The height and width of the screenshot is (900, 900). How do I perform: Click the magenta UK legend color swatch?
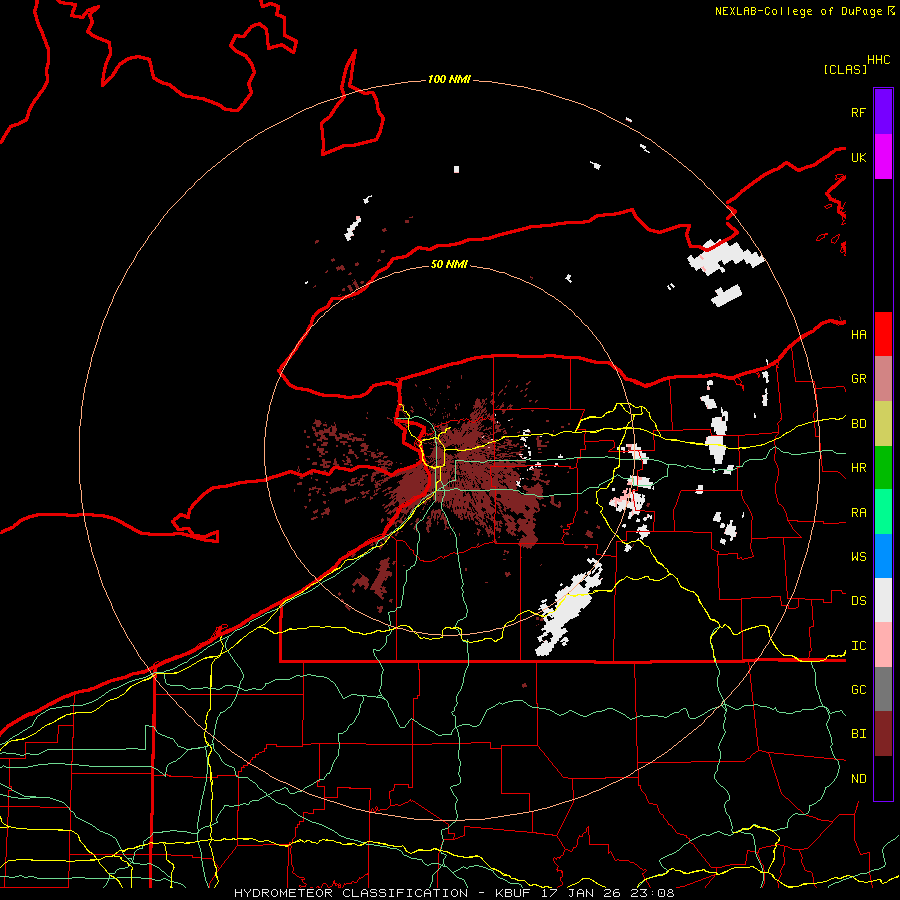(x=883, y=157)
